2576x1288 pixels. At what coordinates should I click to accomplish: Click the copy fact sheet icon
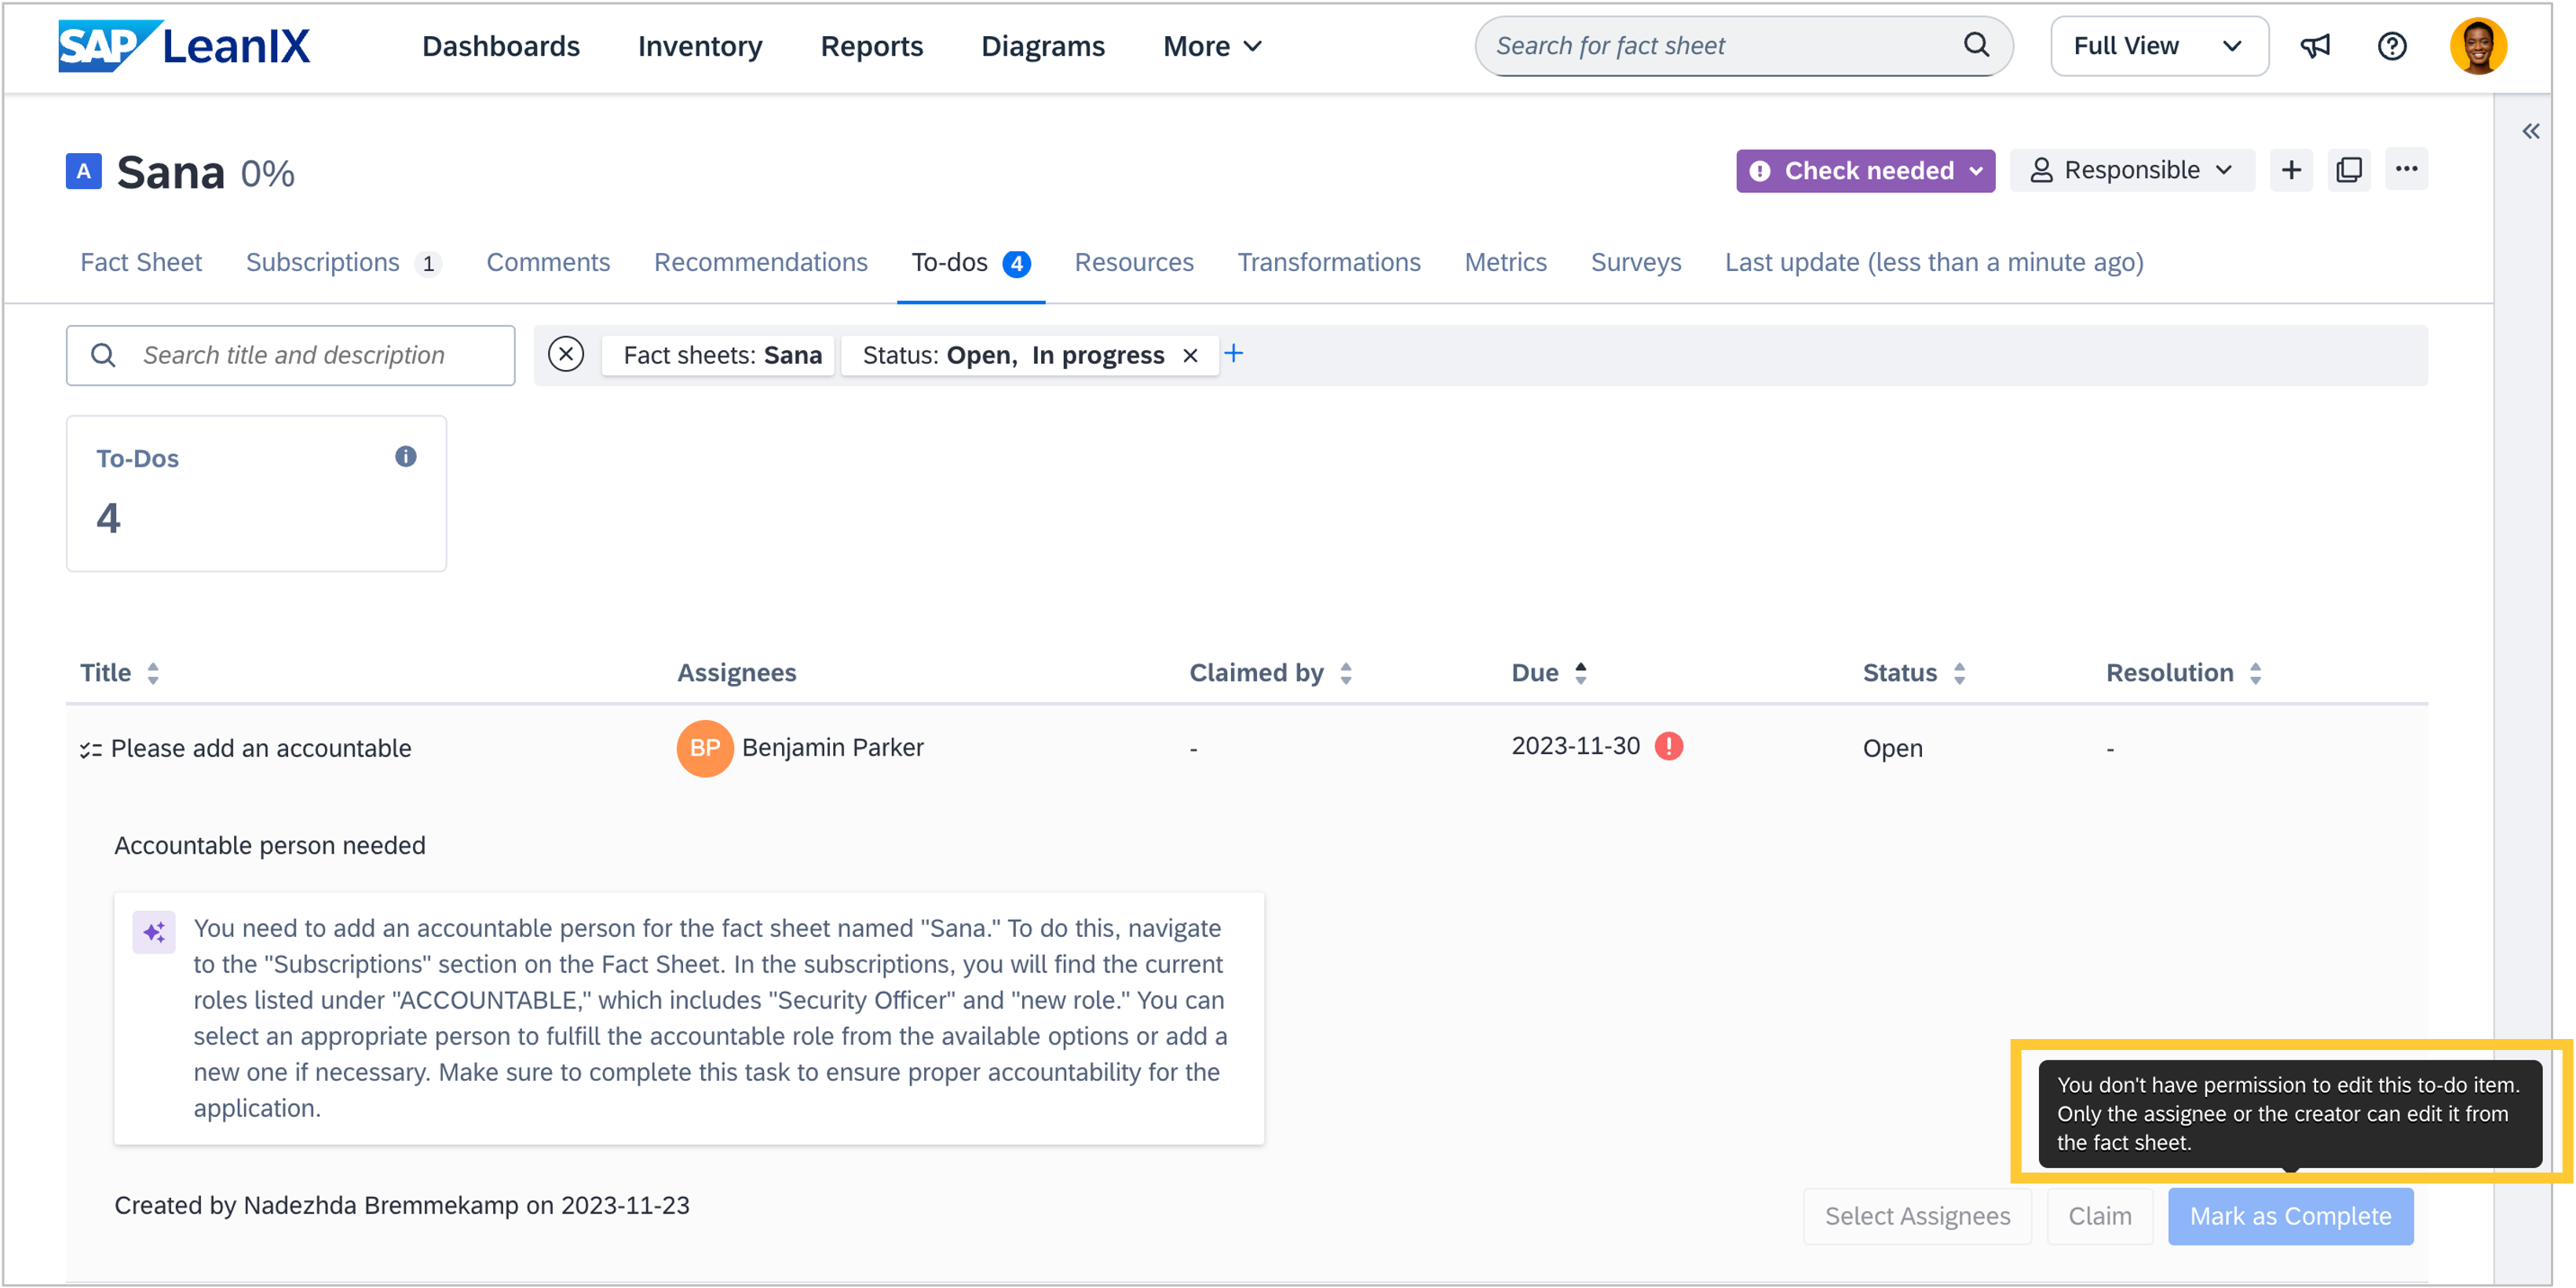pos(2348,170)
